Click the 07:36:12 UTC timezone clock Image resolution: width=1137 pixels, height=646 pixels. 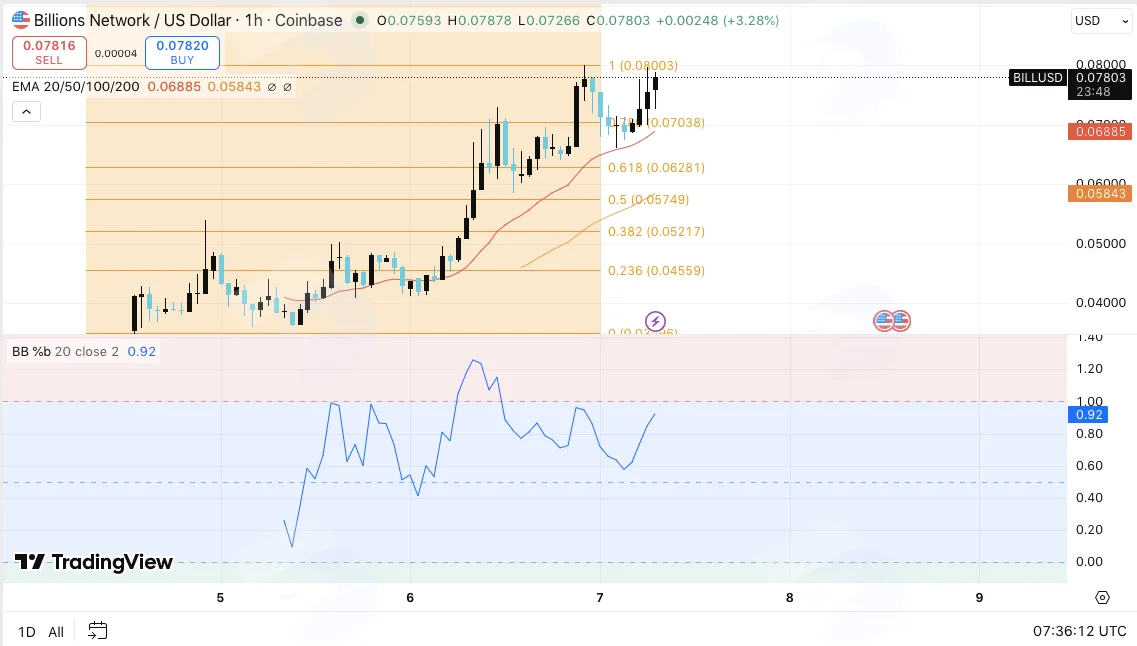click(1080, 631)
